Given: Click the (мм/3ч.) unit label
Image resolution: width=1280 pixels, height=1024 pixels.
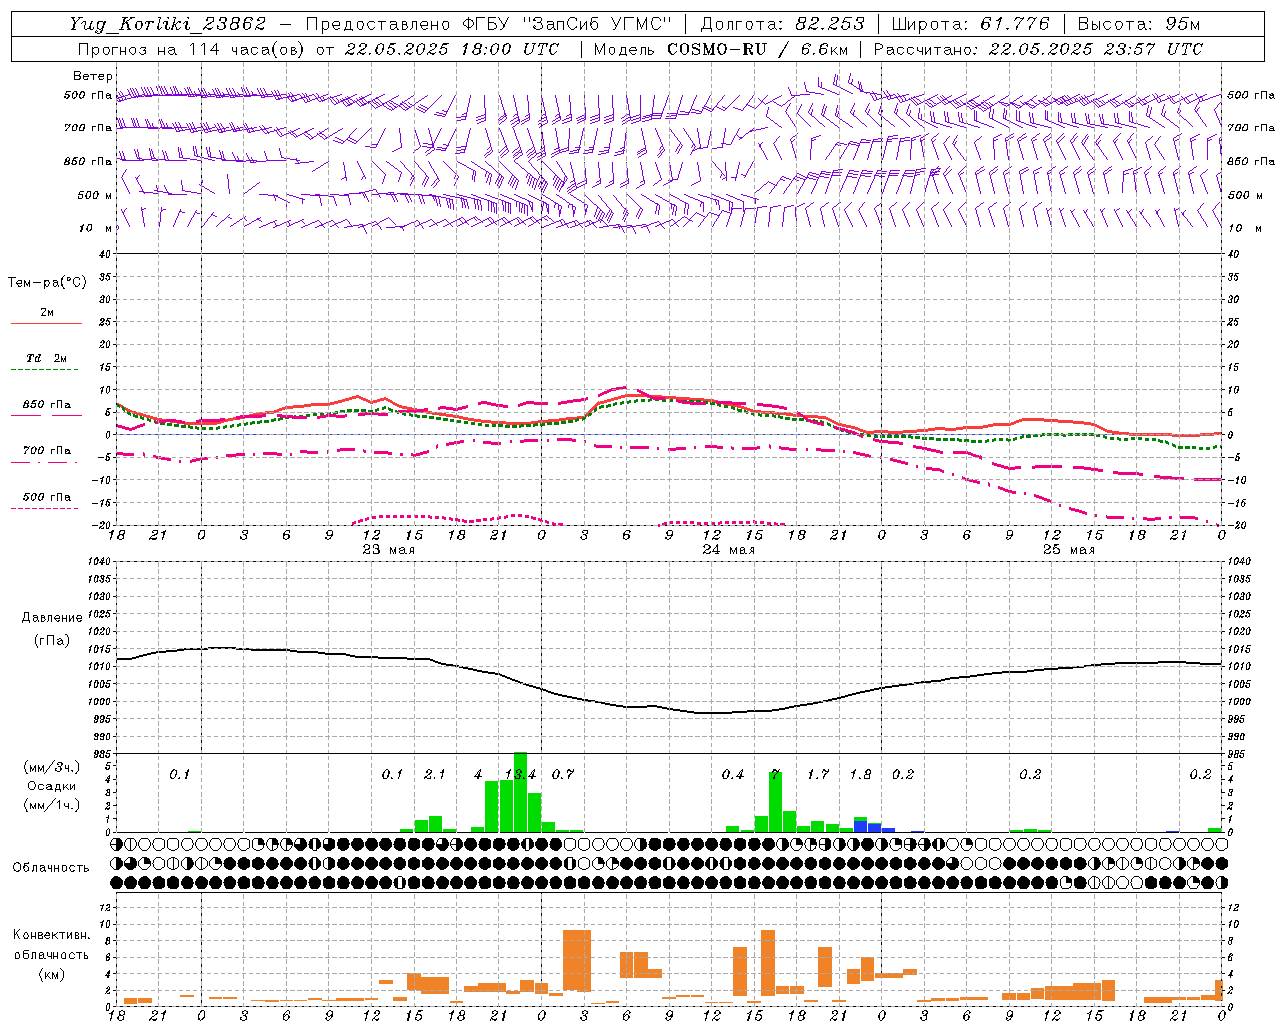Looking at the screenshot, I should [x=52, y=767].
